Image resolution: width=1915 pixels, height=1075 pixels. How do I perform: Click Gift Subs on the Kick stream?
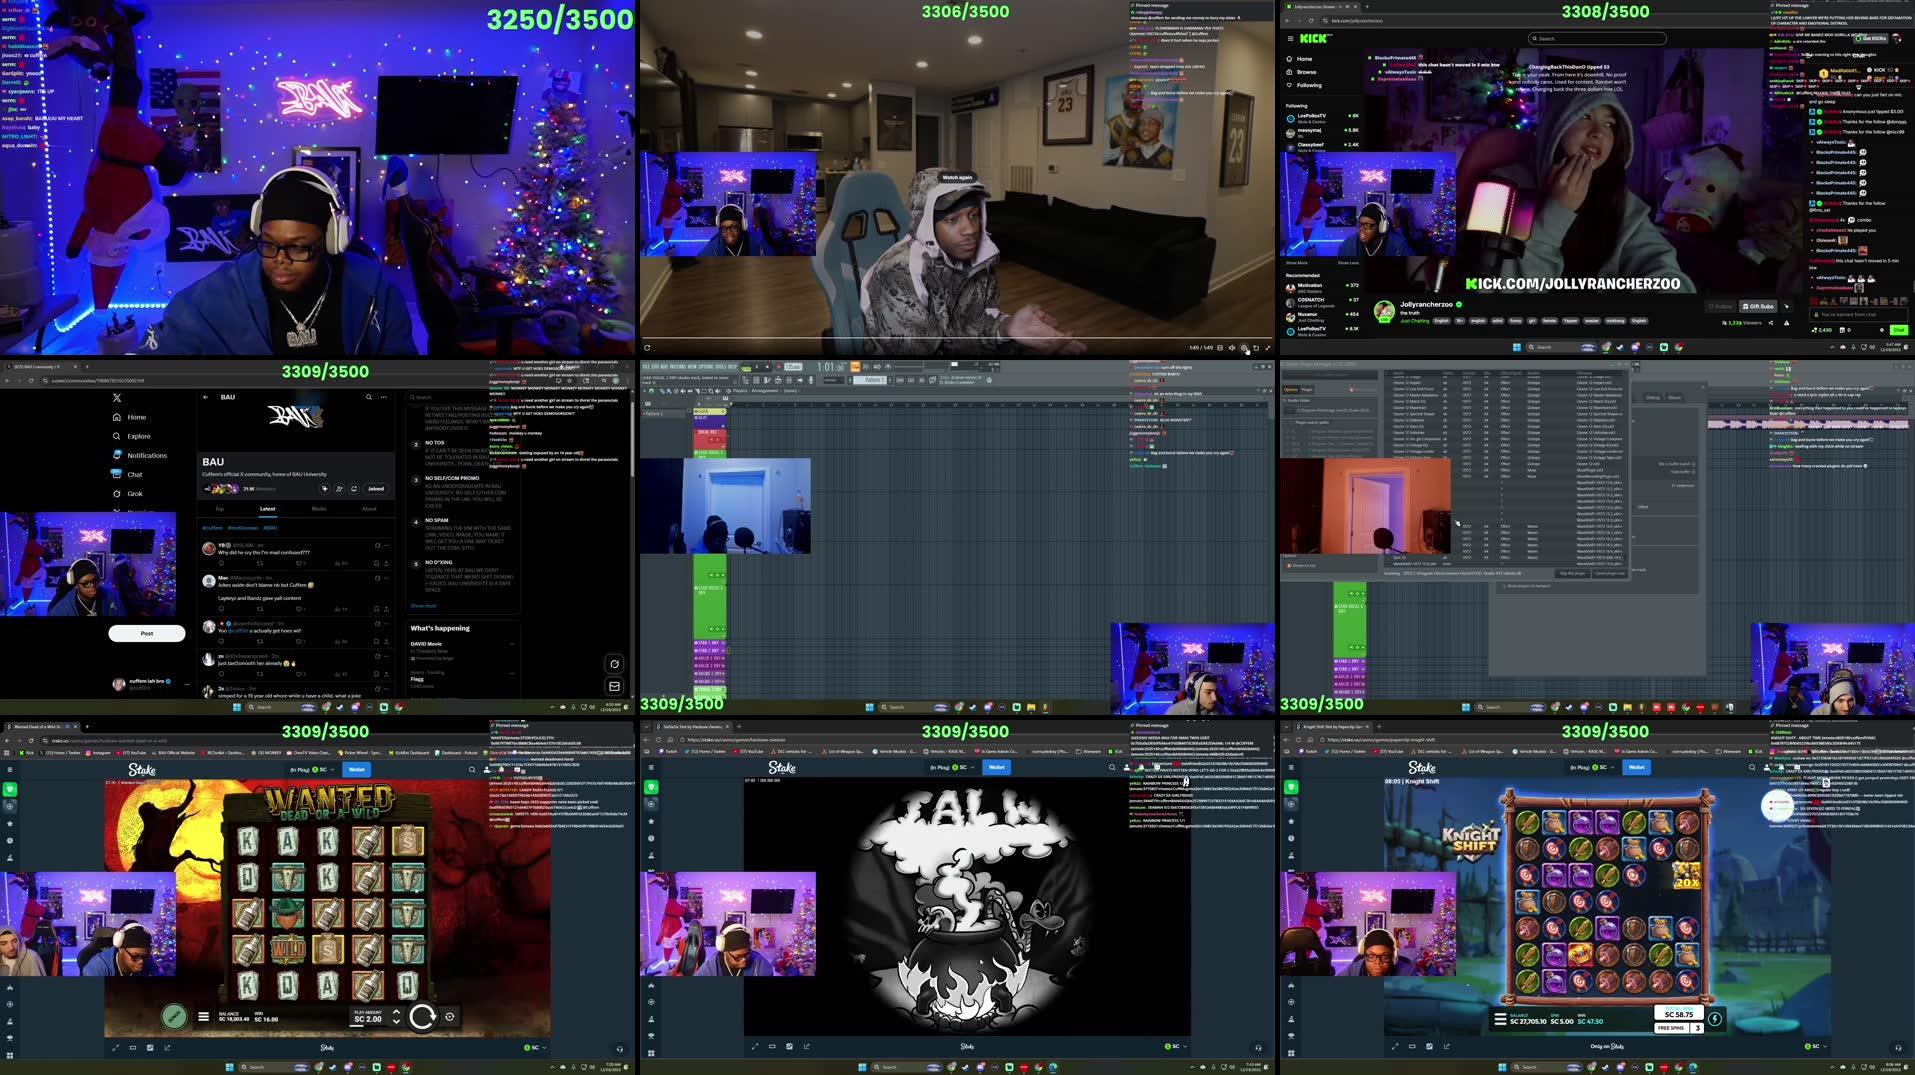[x=1758, y=306]
